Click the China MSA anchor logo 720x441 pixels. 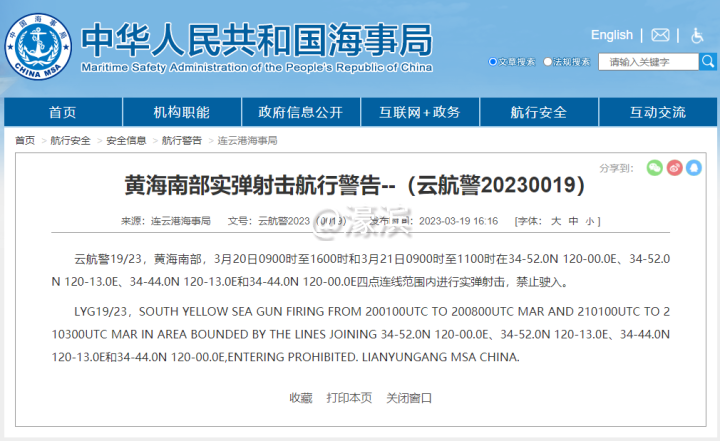[x=38, y=46]
